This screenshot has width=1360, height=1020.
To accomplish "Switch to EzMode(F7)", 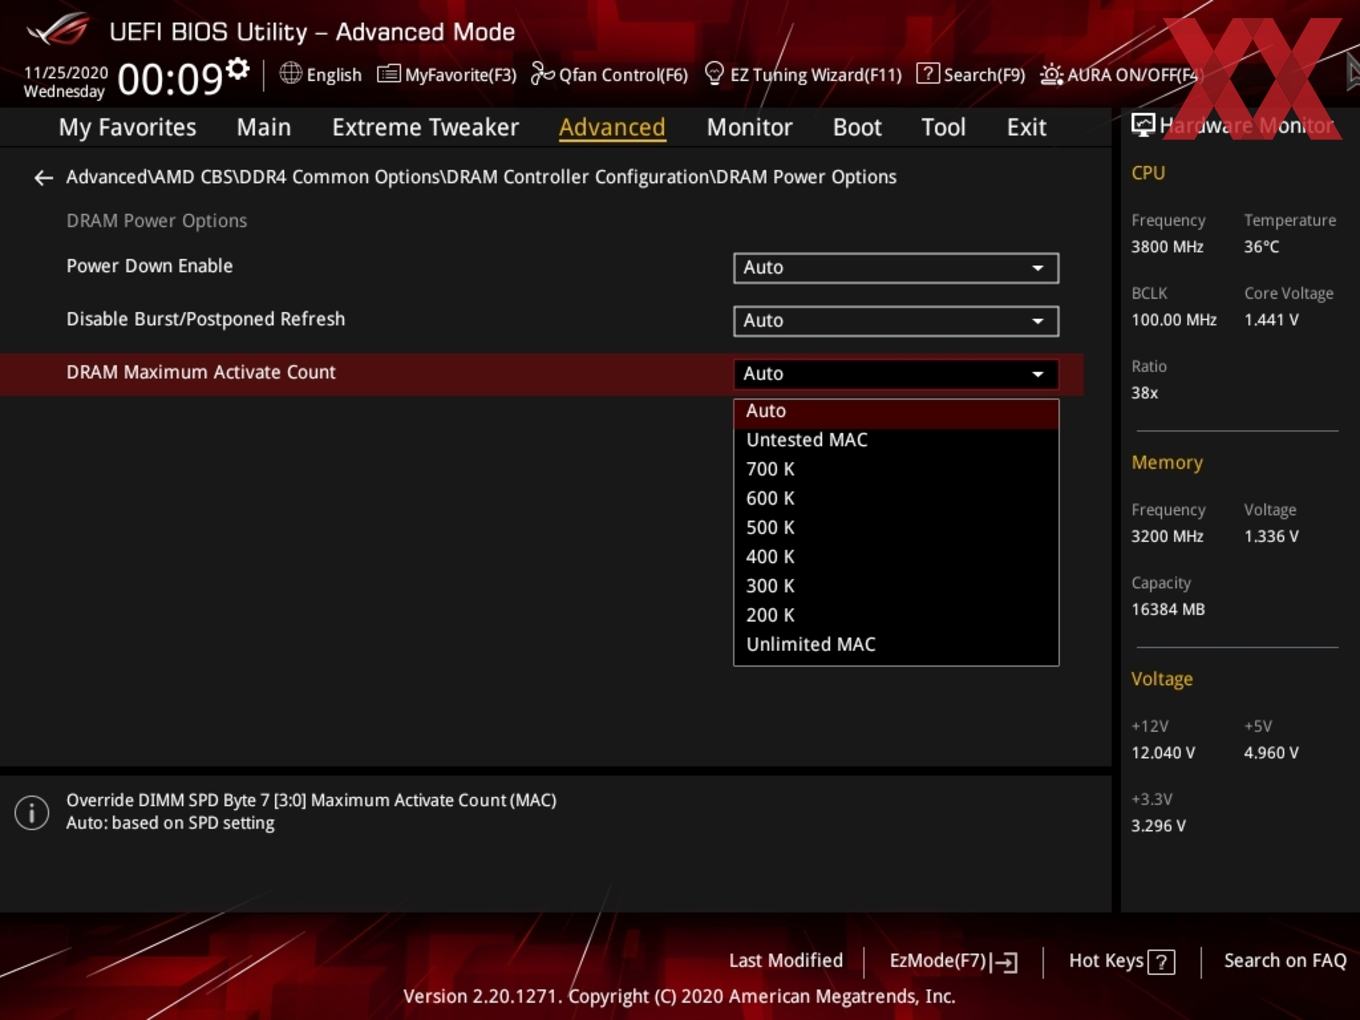I will pos(953,961).
